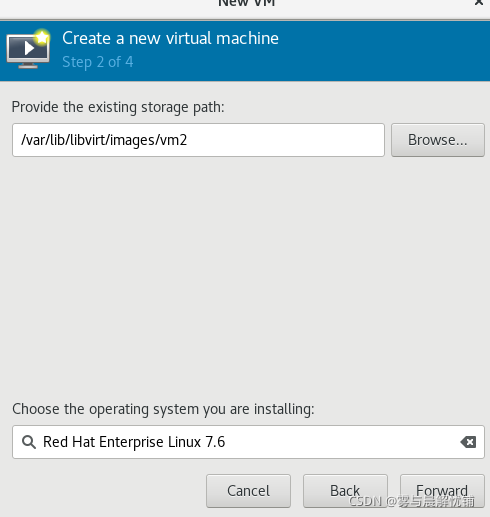The height and width of the screenshot is (517, 490).
Task: Click the search magnifier icon in OS field
Action: coord(29,442)
